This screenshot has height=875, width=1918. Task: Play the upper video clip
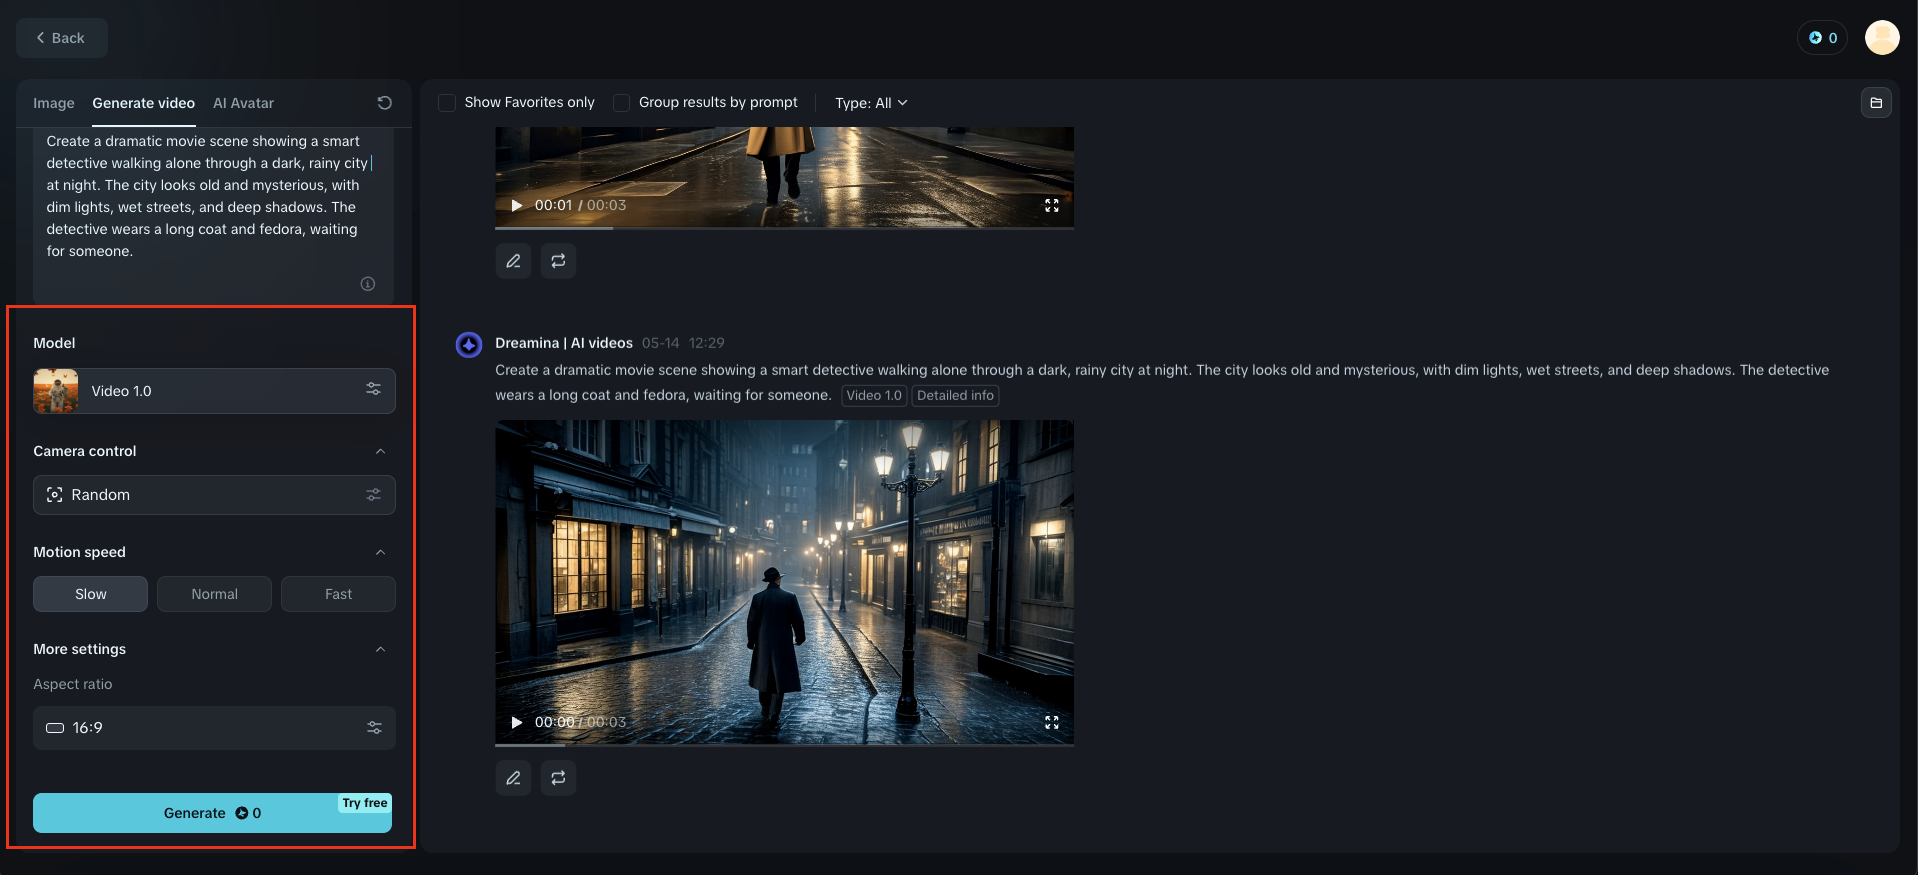(x=517, y=205)
